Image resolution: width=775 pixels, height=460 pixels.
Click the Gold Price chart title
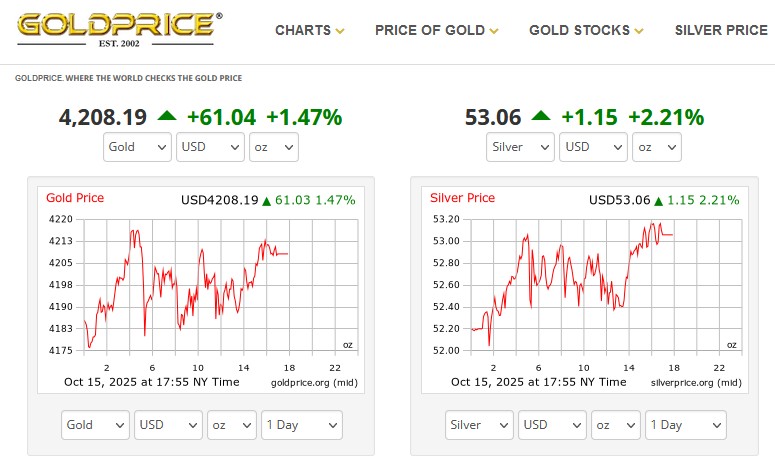(75, 198)
